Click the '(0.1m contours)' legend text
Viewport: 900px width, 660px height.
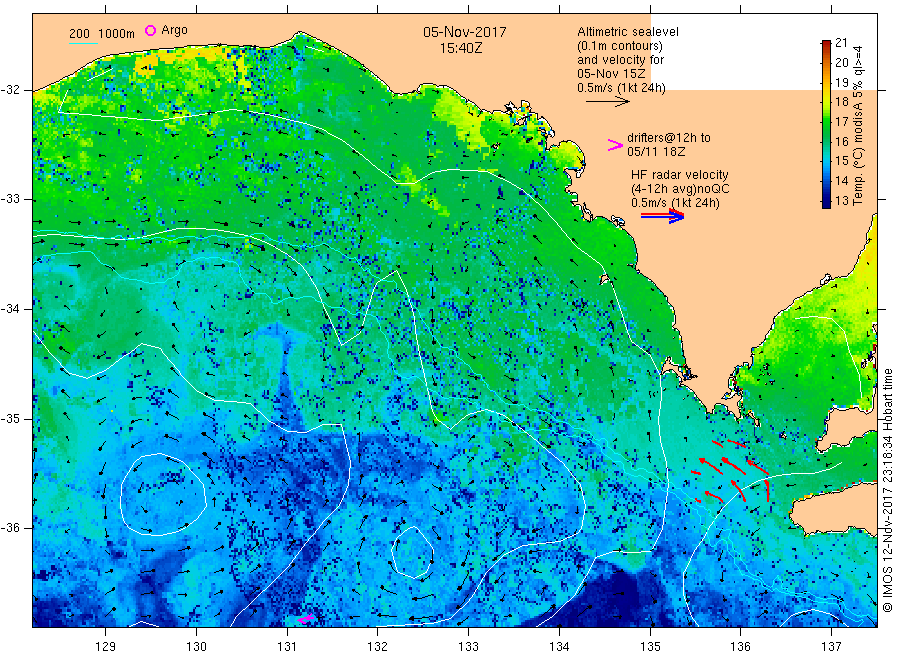[620, 46]
